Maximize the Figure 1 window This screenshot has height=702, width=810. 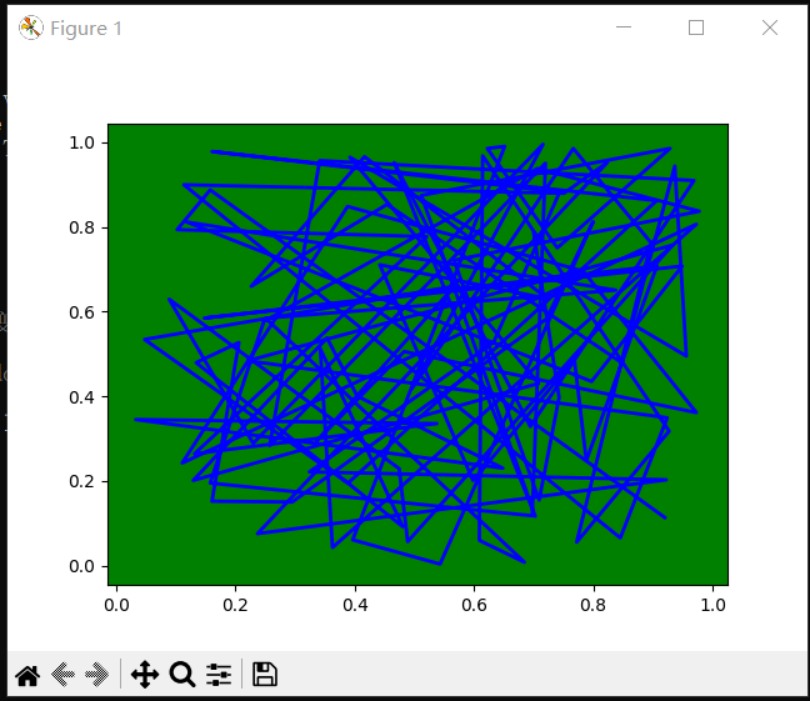pos(696,27)
